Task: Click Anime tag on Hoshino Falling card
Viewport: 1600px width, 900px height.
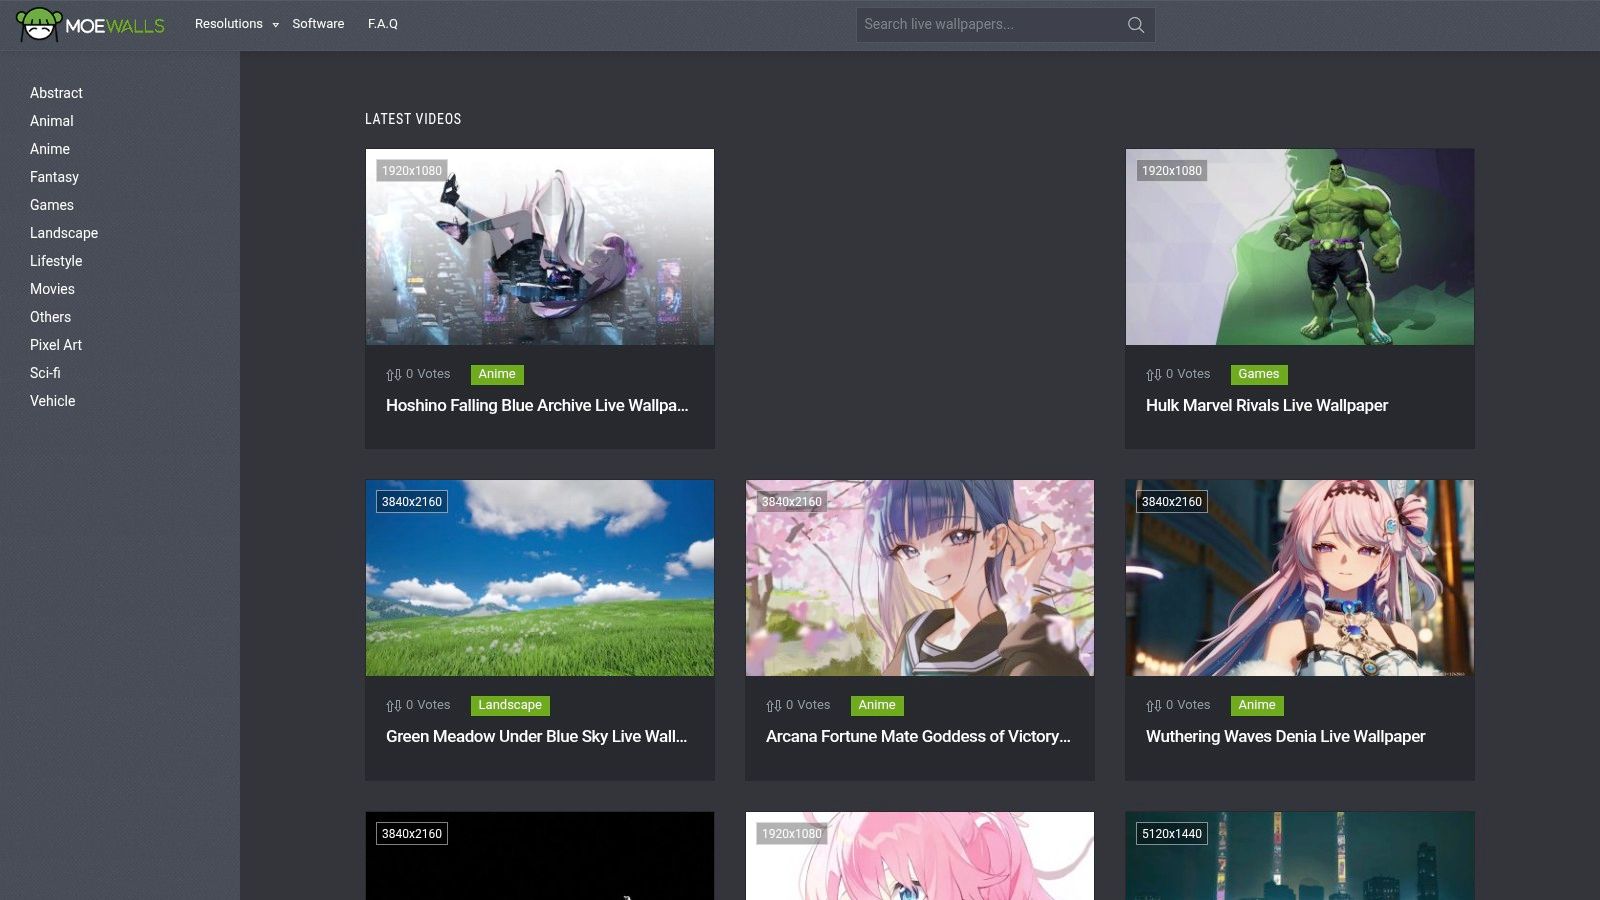Action: click(497, 374)
